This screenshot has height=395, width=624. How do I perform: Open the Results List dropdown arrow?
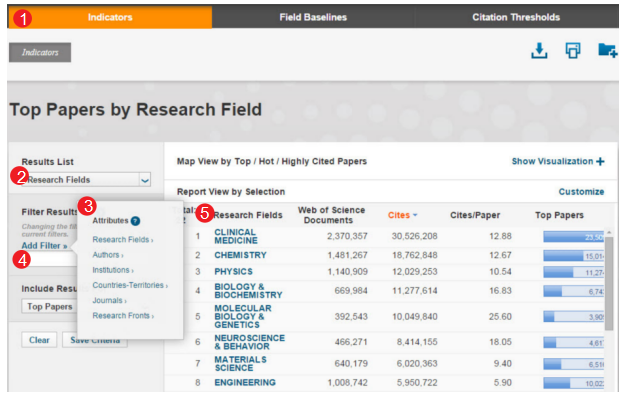(145, 180)
